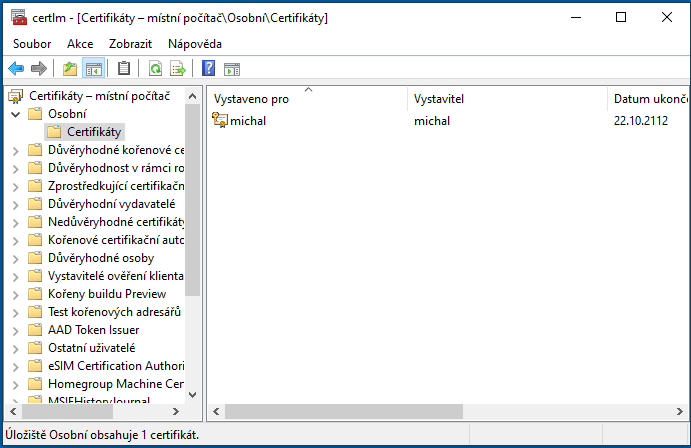This screenshot has width=691, height=448.
Task: Open the Akce menu
Action: pyautogui.click(x=80, y=44)
